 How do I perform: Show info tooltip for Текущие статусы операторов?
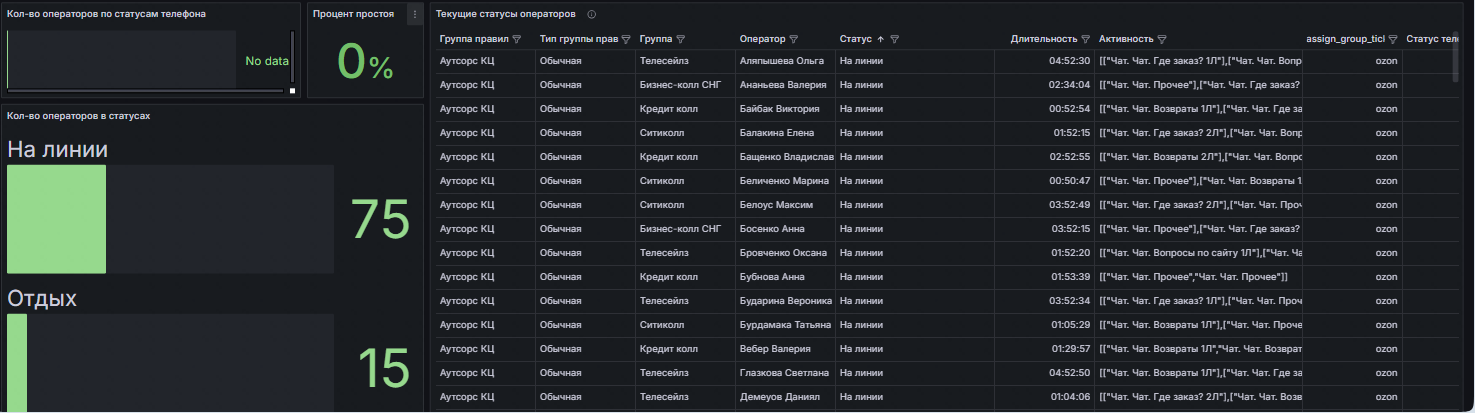[x=592, y=14]
